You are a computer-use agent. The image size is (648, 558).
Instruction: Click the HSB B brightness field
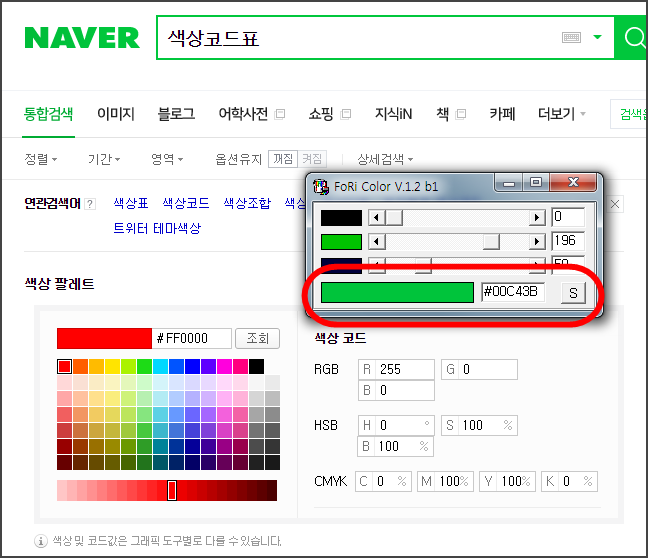tap(395, 446)
